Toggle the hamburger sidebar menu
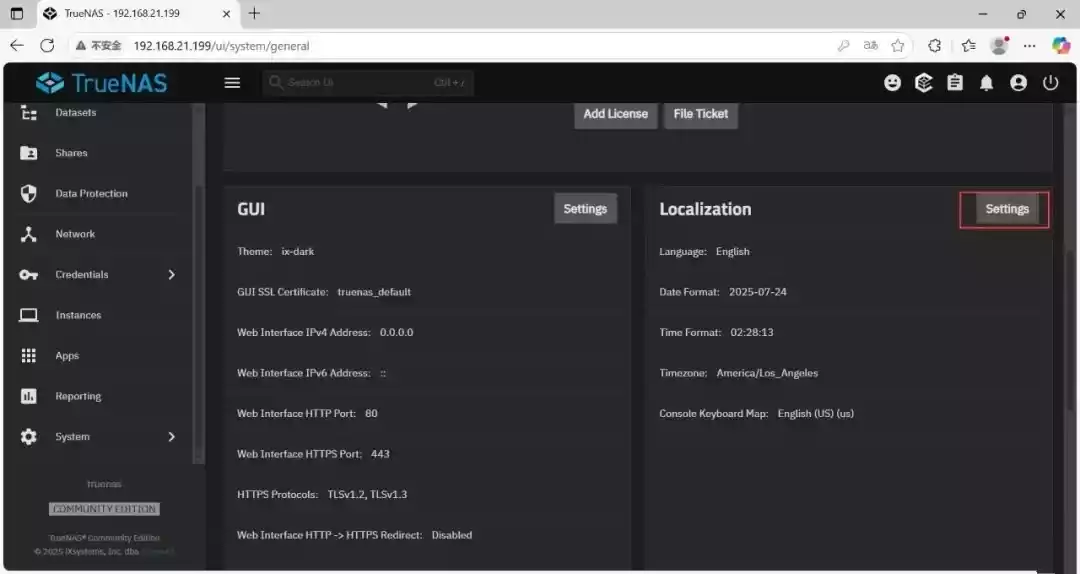Screen dimensions: 1080x574 coord(232,83)
